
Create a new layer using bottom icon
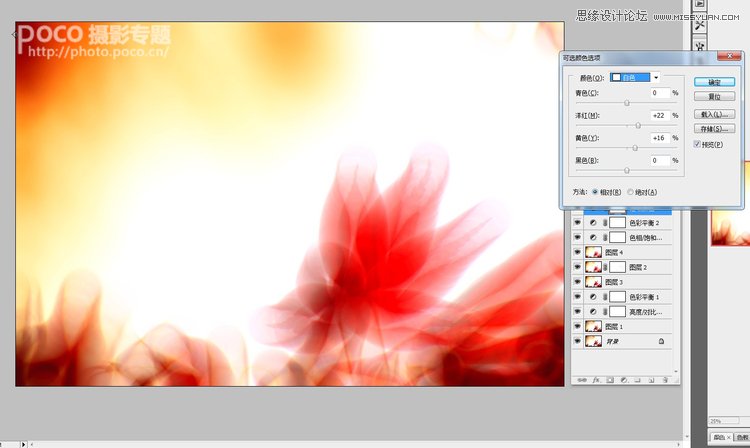click(651, 380)
